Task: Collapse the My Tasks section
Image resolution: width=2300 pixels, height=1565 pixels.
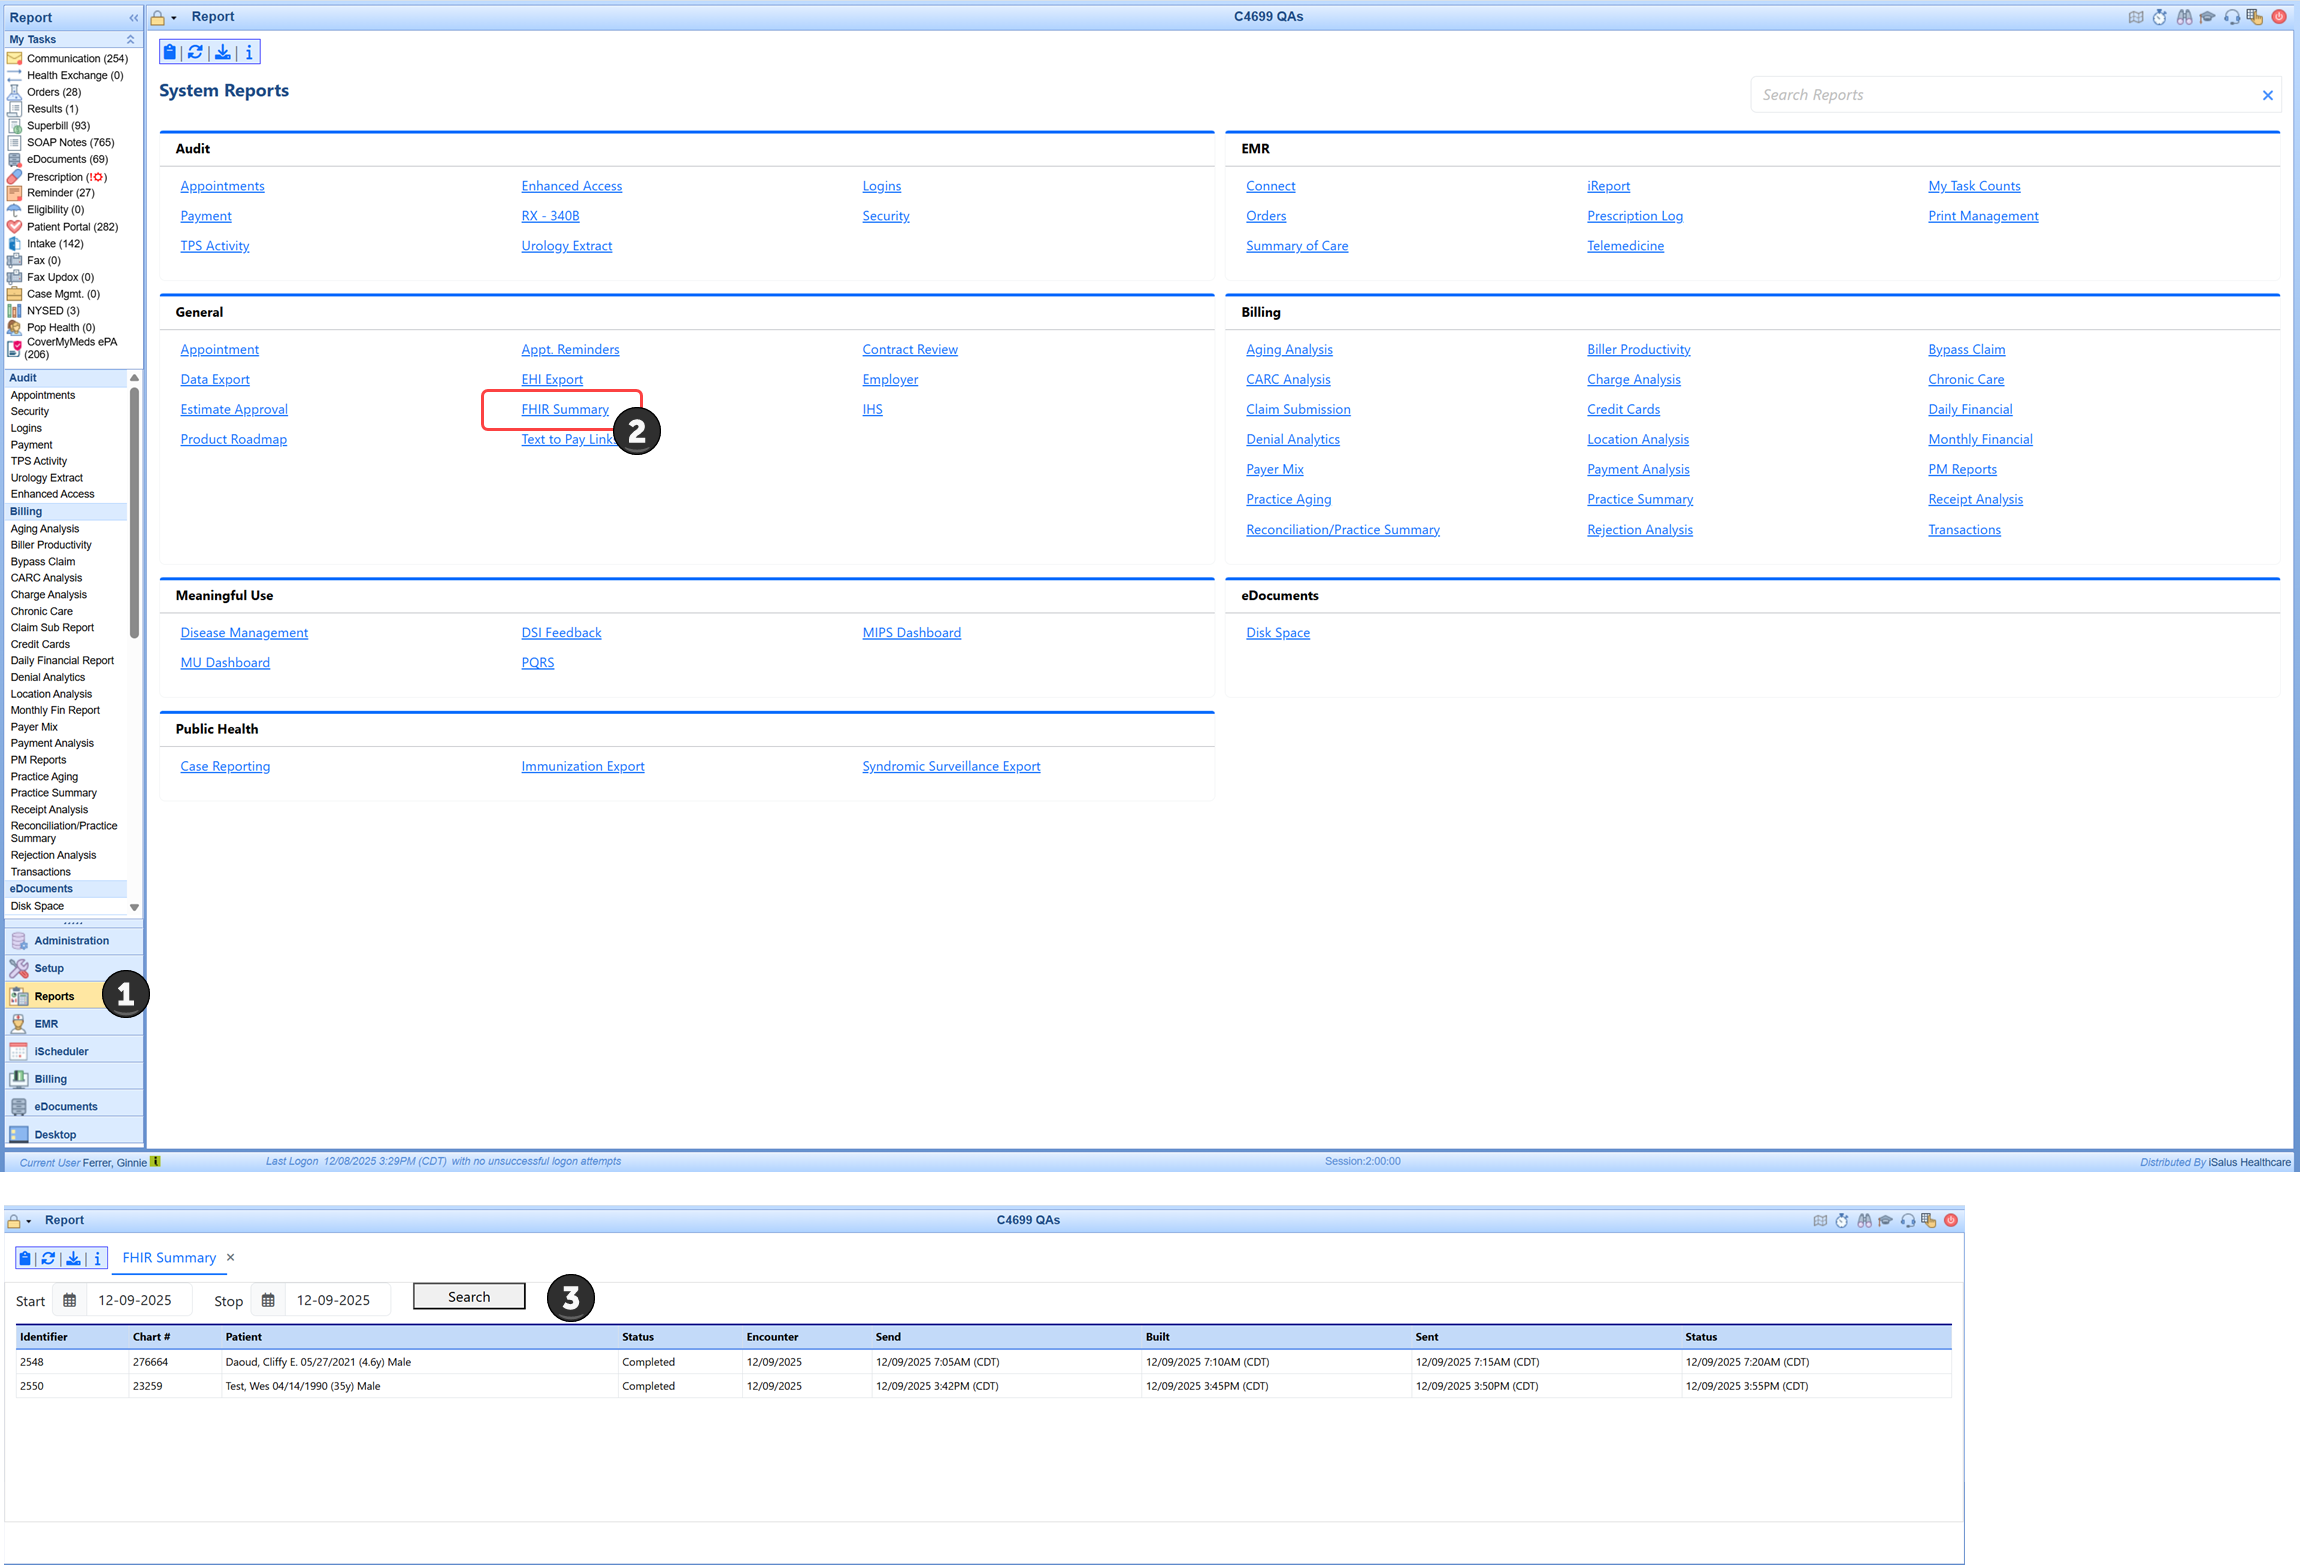Action: (x=130, y=39)
